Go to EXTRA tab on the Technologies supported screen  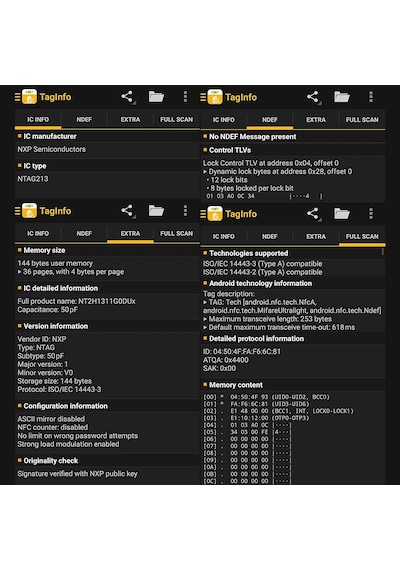tap(316, 237)
